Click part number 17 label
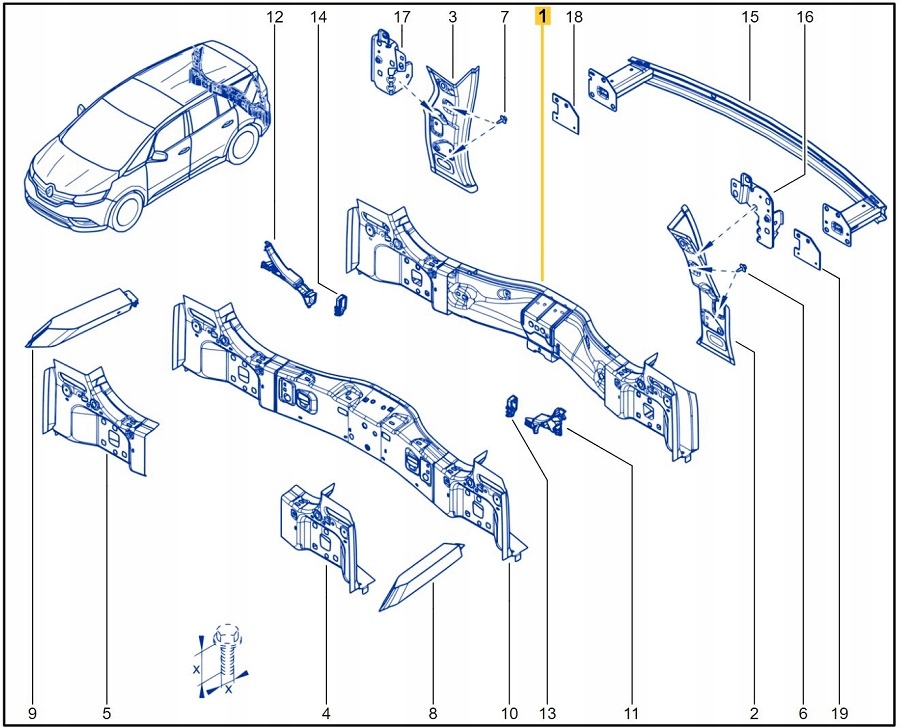The height and width of the screenshot is (728, 900). coord(402,17)
